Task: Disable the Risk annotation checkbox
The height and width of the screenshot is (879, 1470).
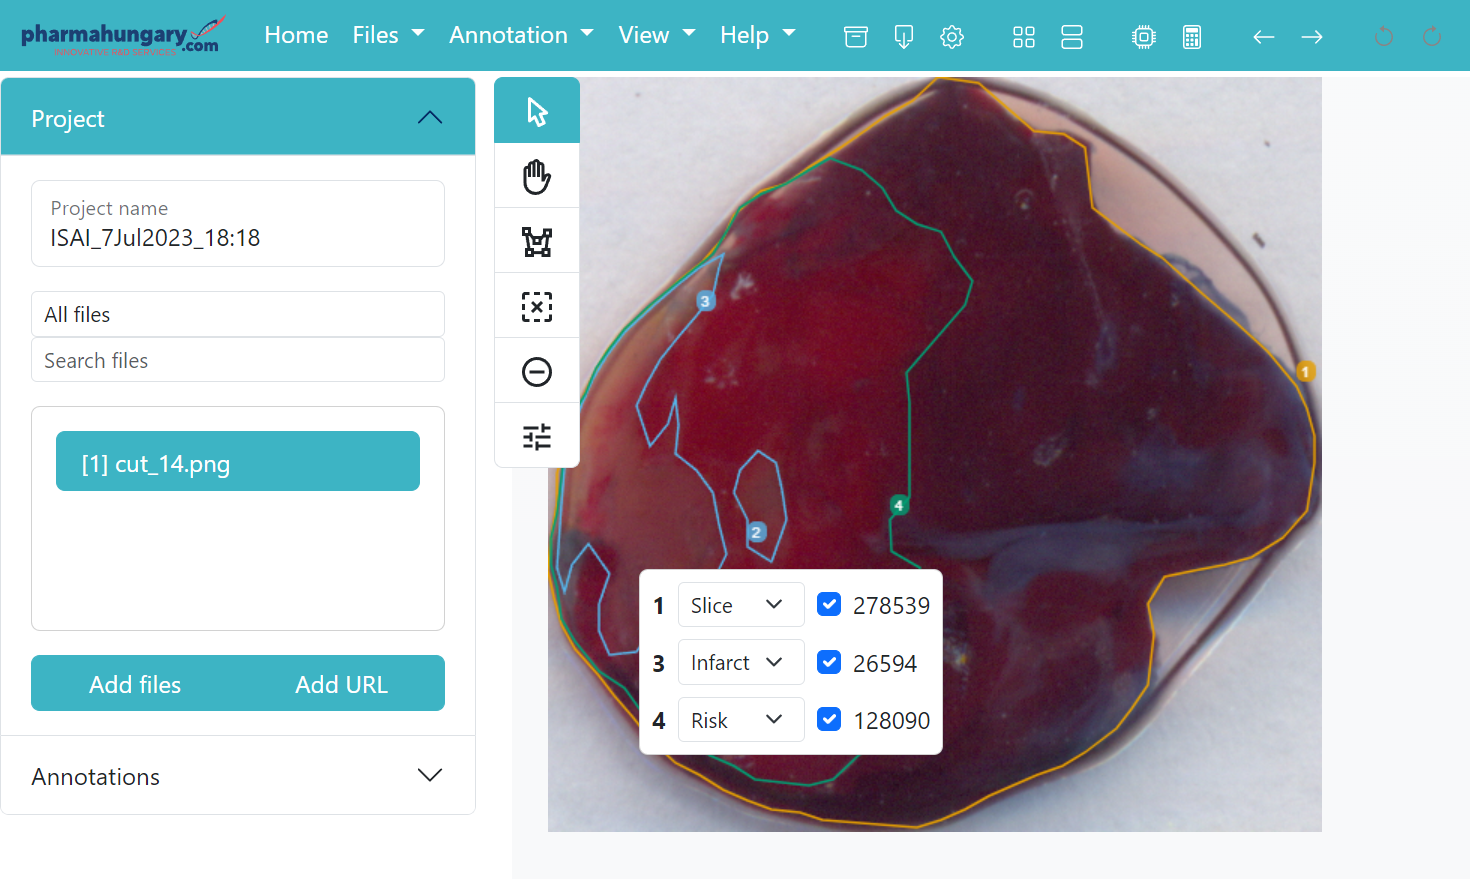Action: [829, 719]
